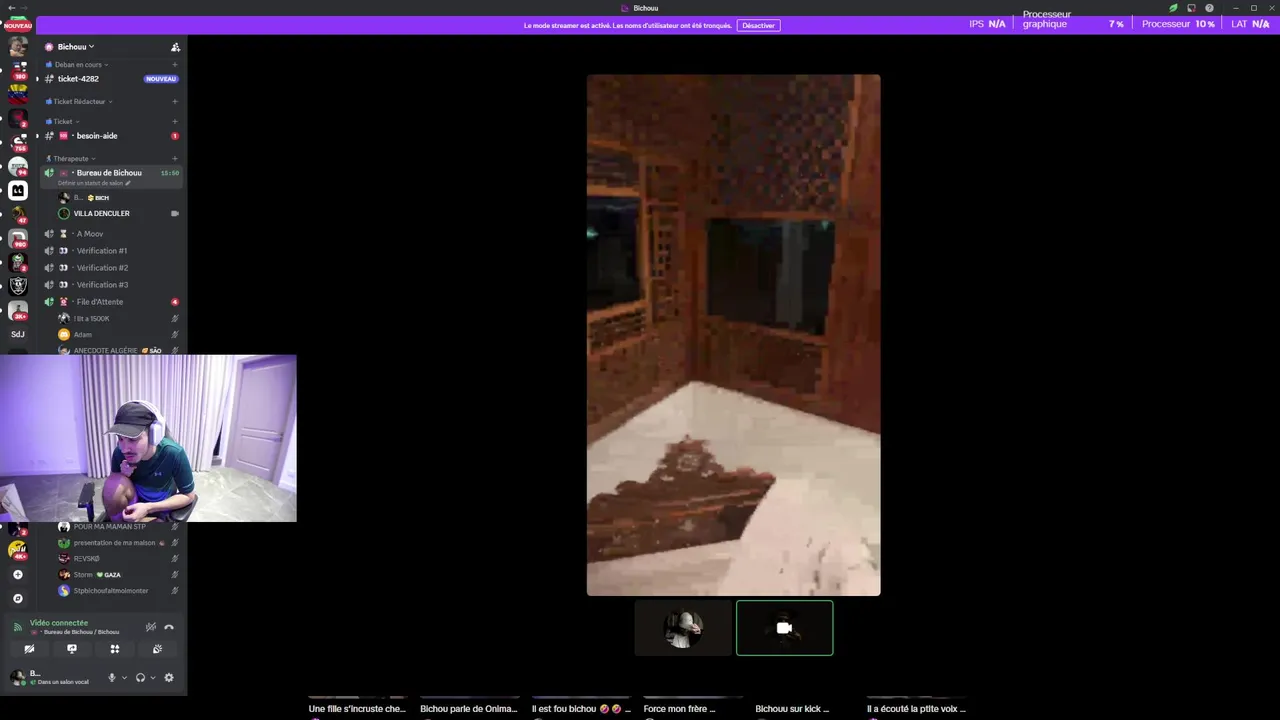Disconnect from voice with the hang-up icon
The image size is (1280, 720).
pos(169,627)
